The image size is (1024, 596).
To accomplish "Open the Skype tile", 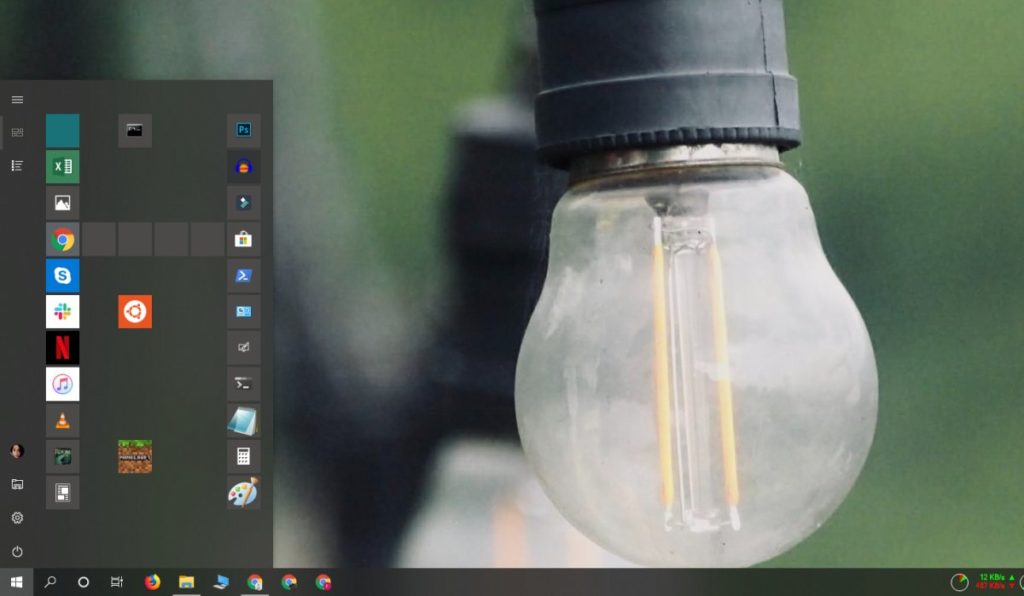I will 62,275.
